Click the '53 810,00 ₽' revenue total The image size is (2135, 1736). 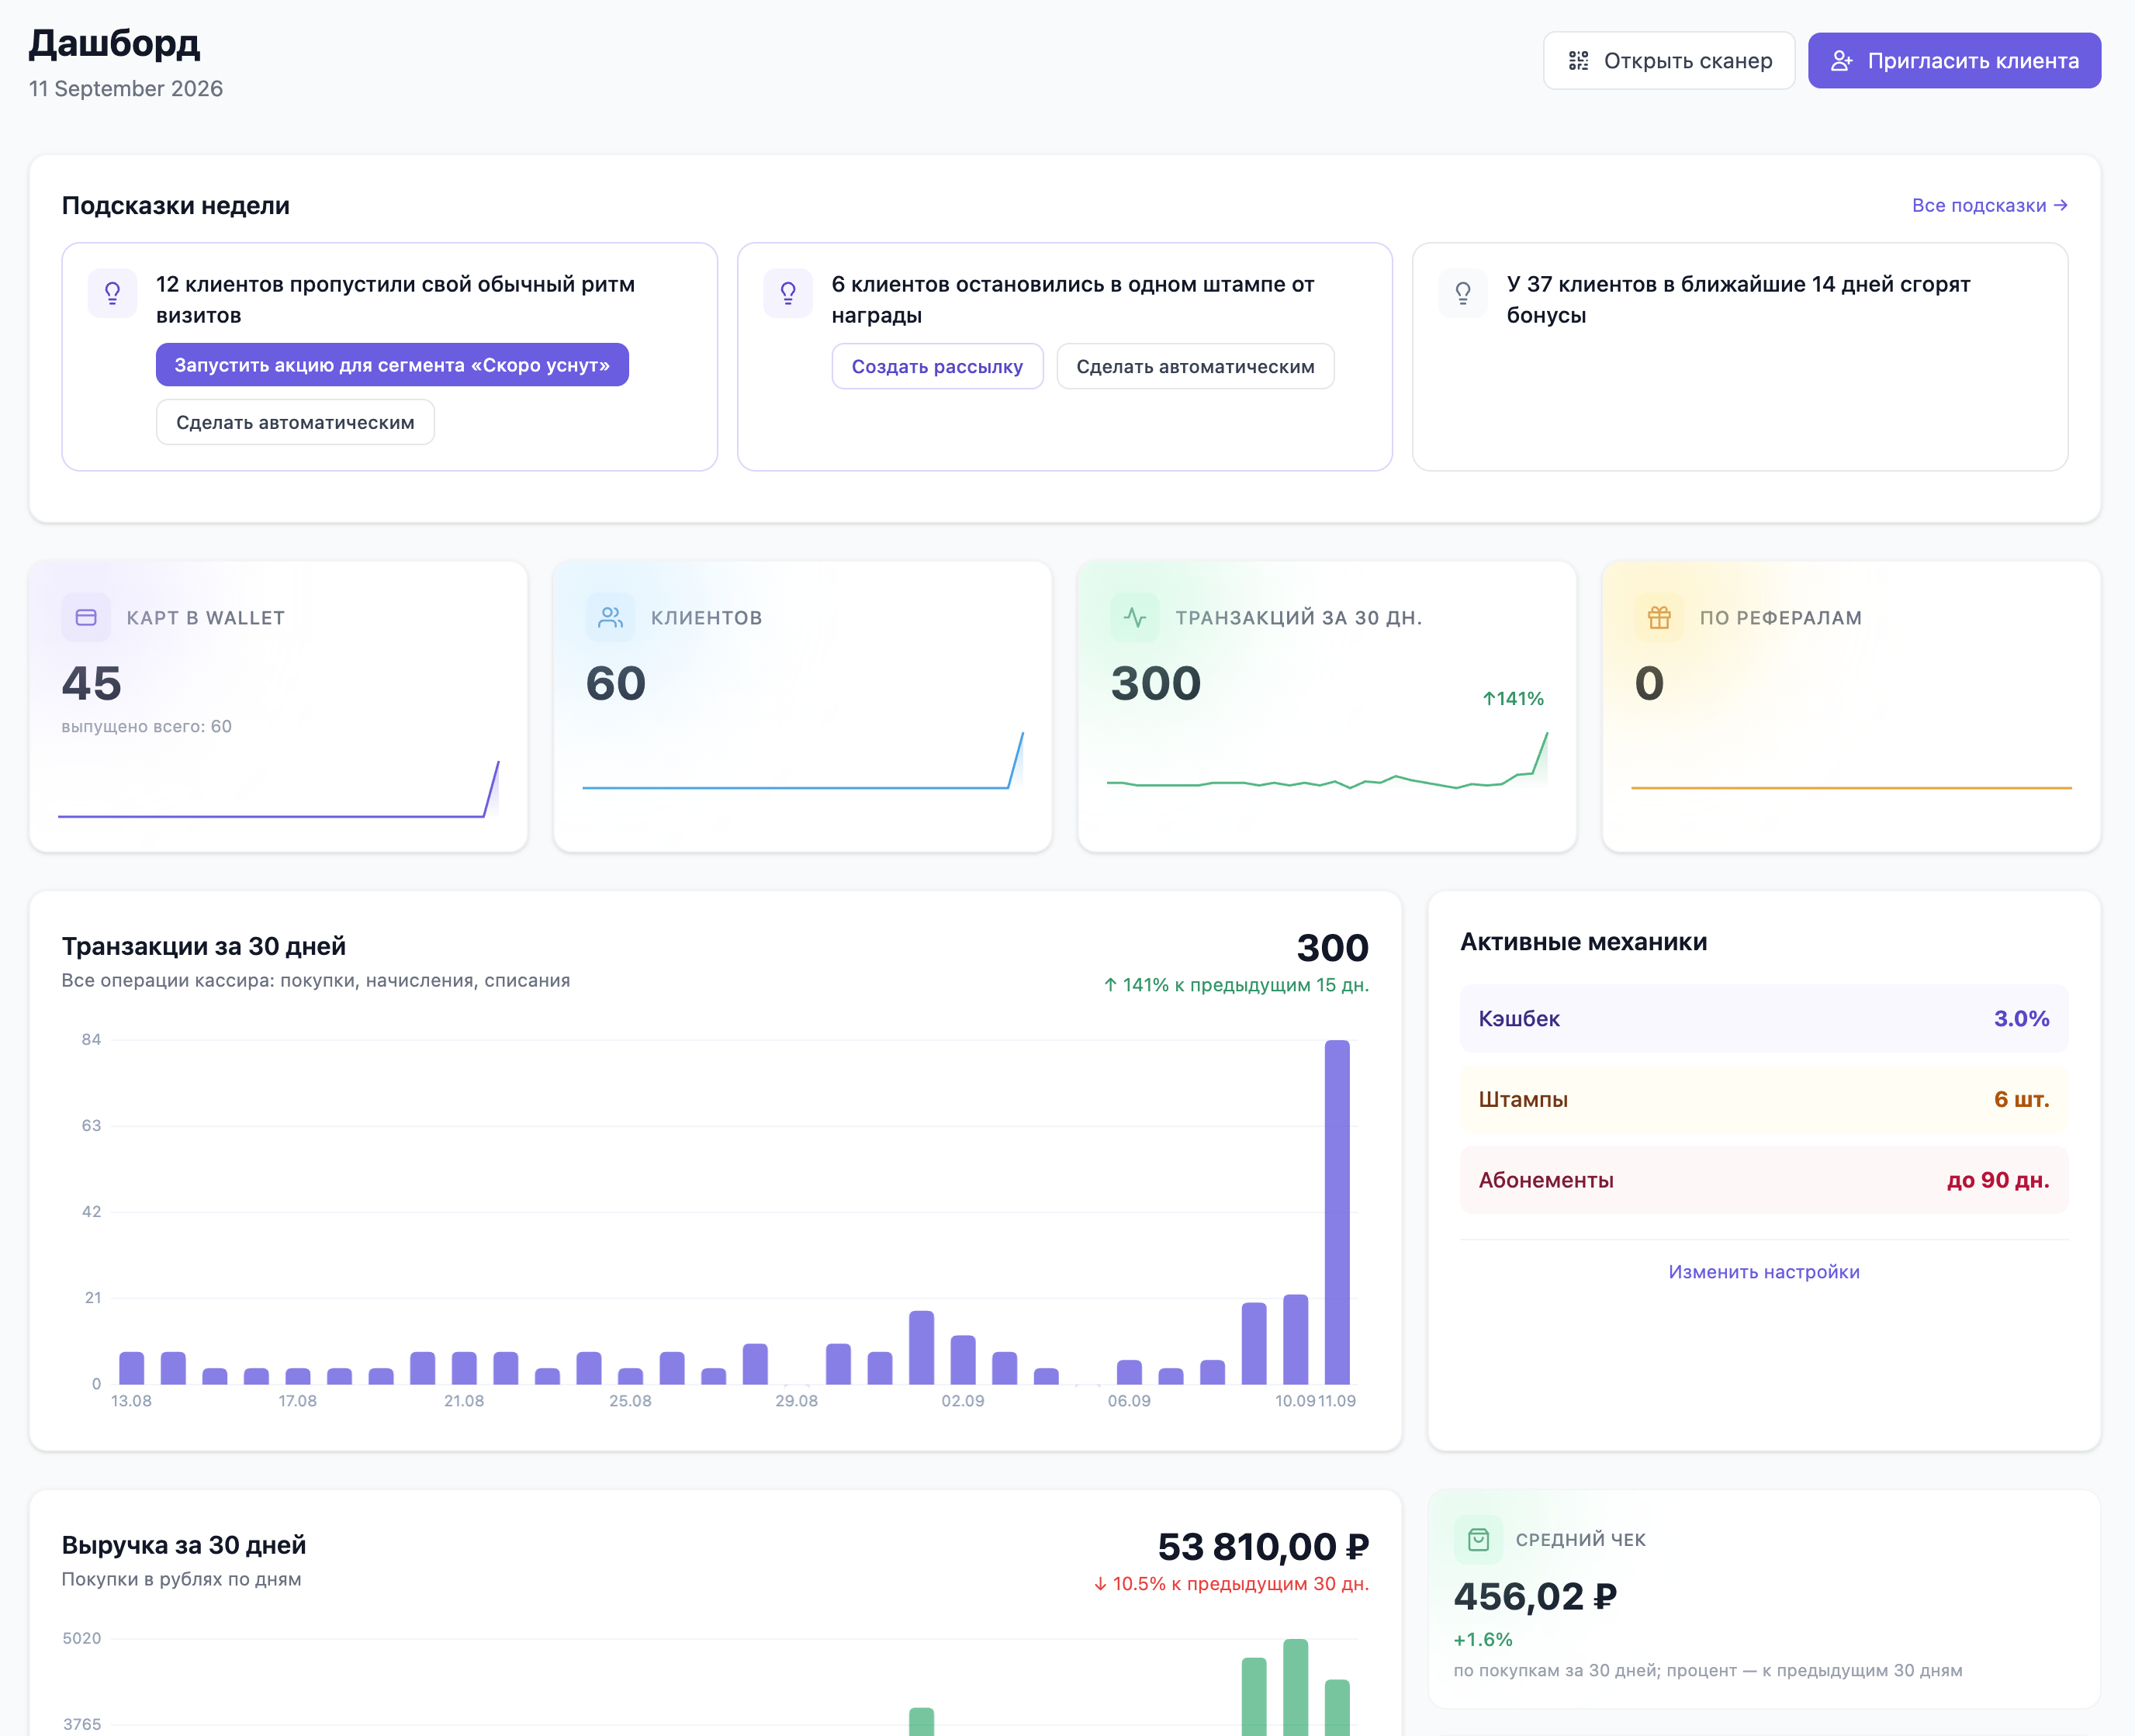1263,1547
